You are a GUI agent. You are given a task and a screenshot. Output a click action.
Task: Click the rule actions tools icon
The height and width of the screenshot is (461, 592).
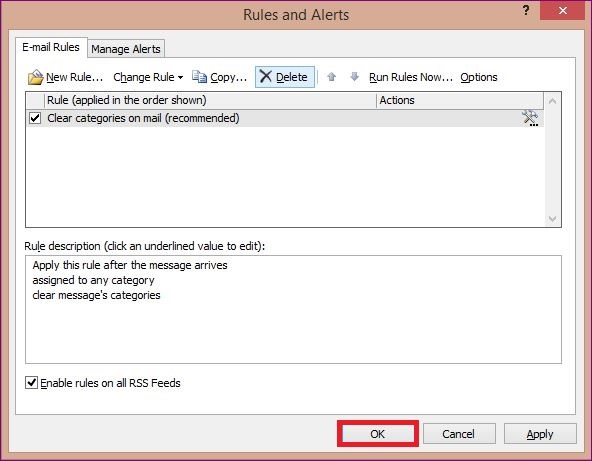pos(530,118)
